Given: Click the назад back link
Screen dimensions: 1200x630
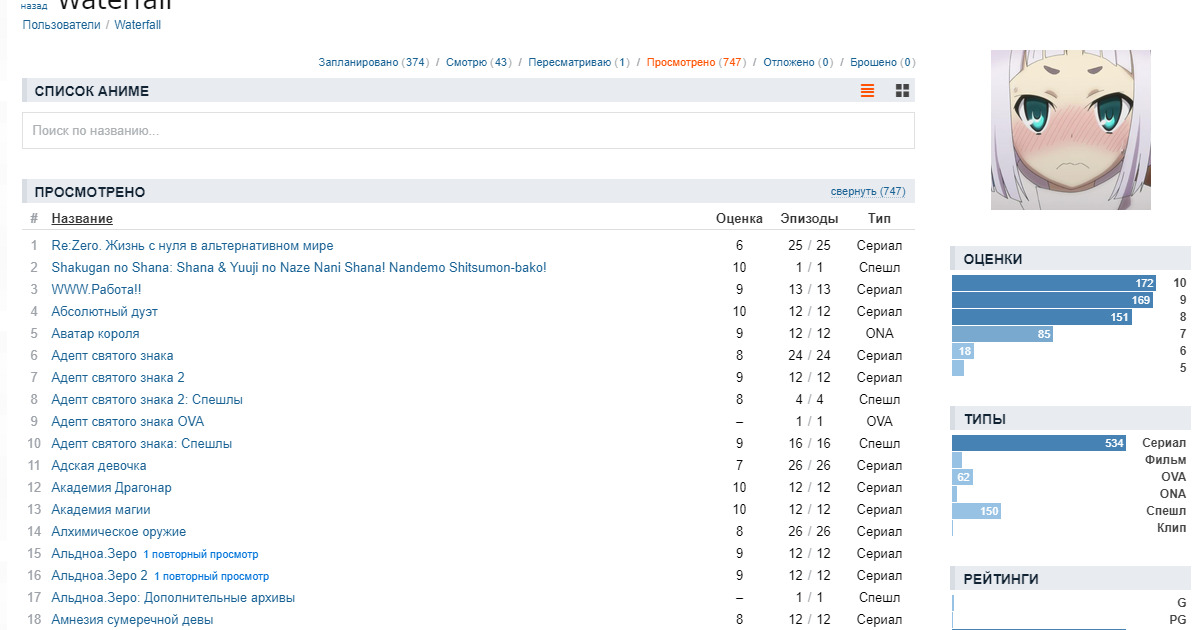Looking at the screenshot, I should coord(33,6).
